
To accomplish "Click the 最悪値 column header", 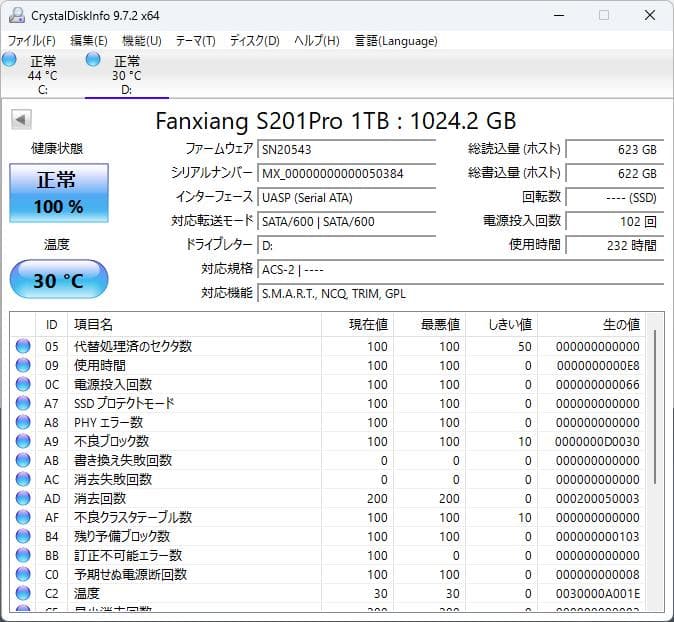I will tap(429, 325).
